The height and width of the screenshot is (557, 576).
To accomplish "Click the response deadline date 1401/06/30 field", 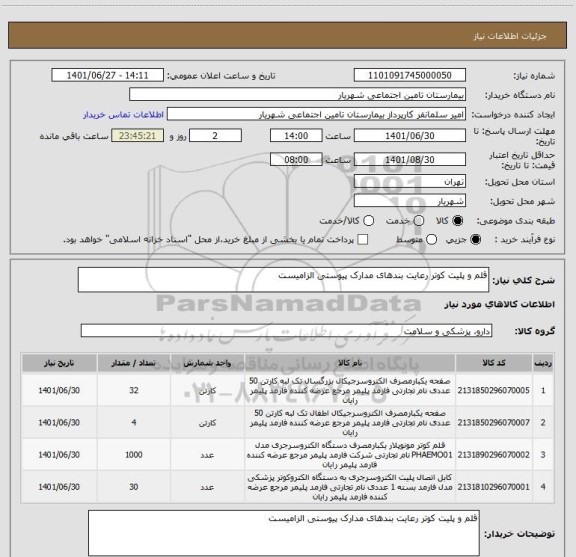I will tap(410, 136).
